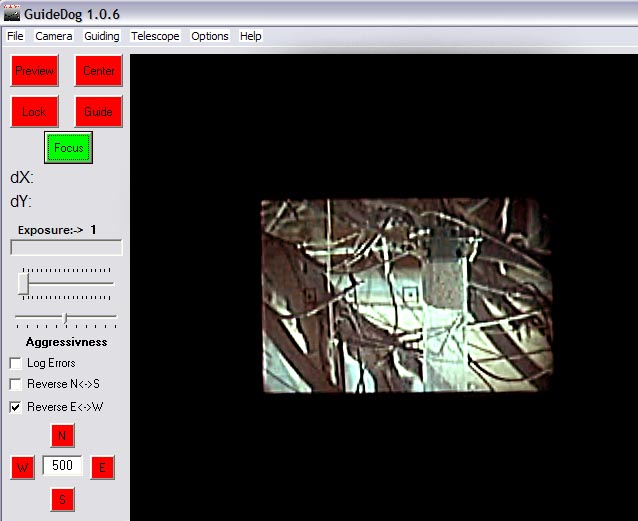Open the Camera menu
Screen dimensions: 638x521
pyautogui.click(x=54, y=36)
